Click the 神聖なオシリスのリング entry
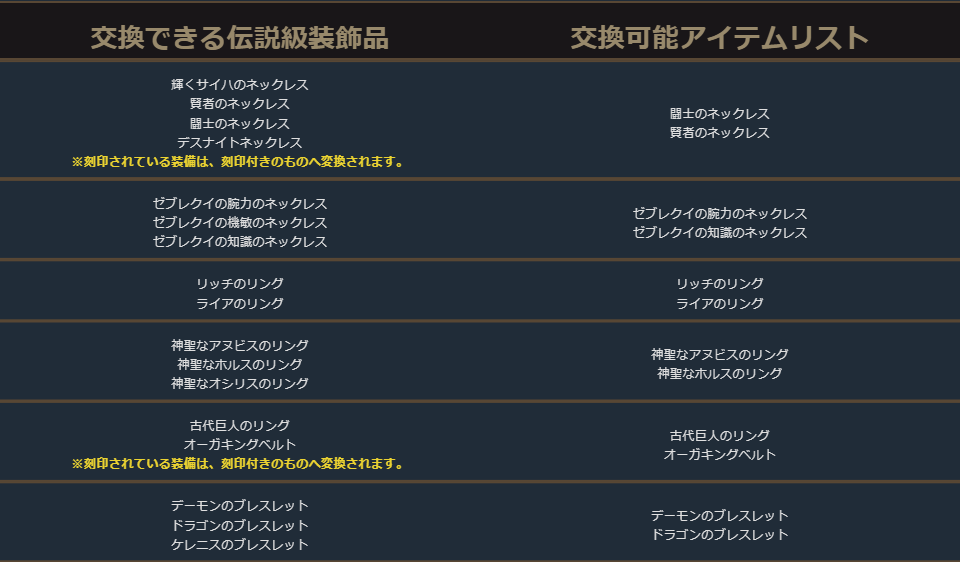This screenshot has height=562, width=960. 239,384
